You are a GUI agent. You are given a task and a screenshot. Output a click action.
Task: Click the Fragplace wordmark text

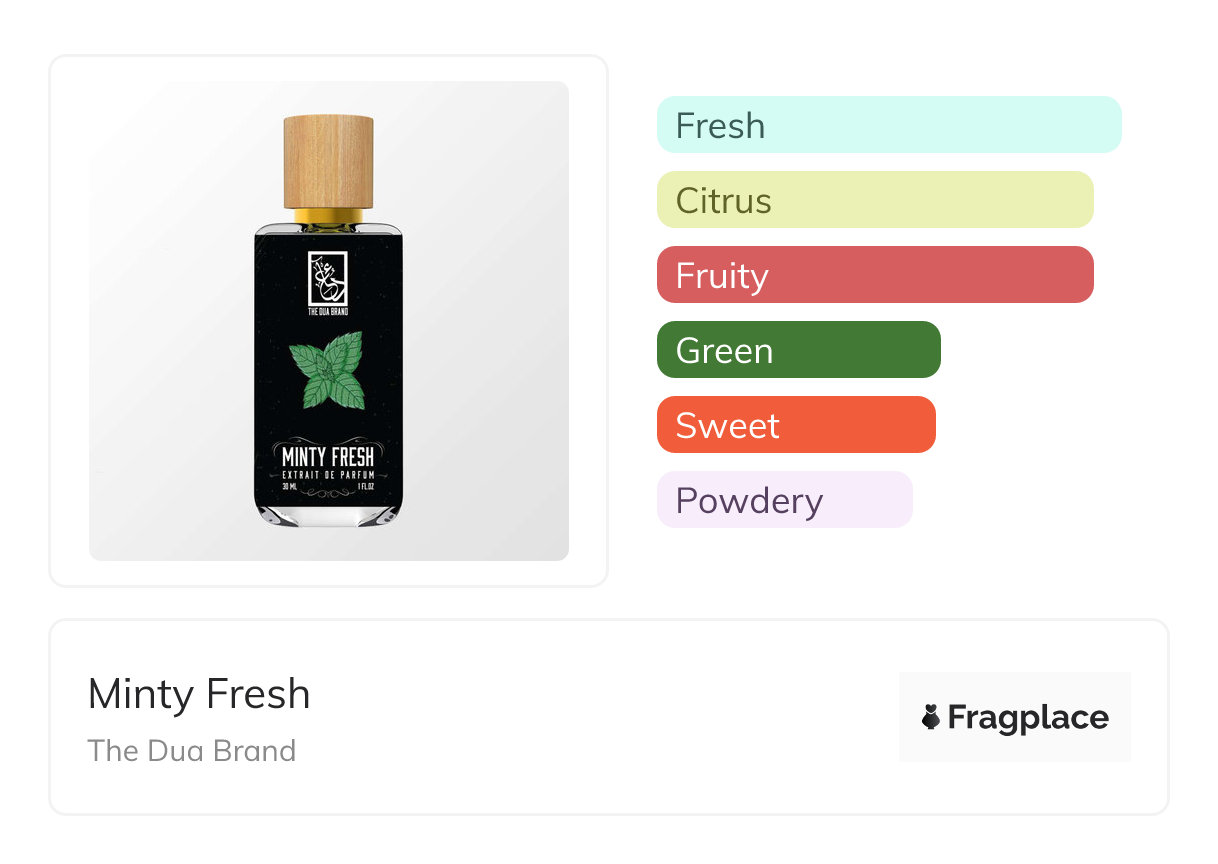tap(1028, 717)
